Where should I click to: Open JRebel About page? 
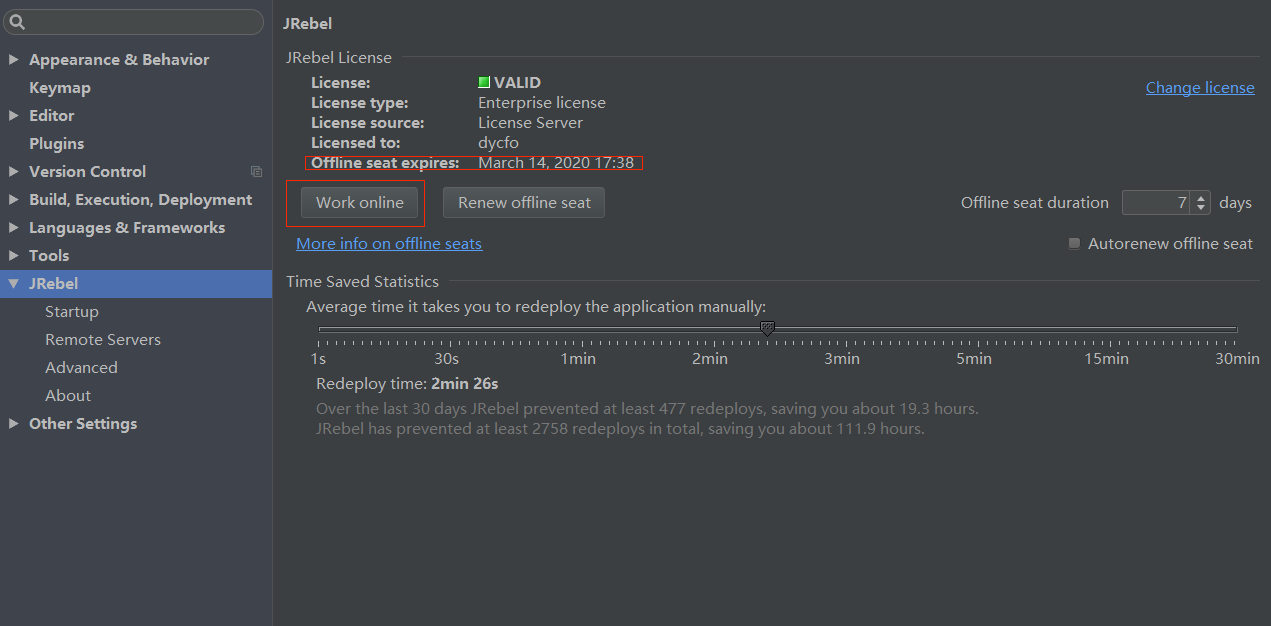68,396
